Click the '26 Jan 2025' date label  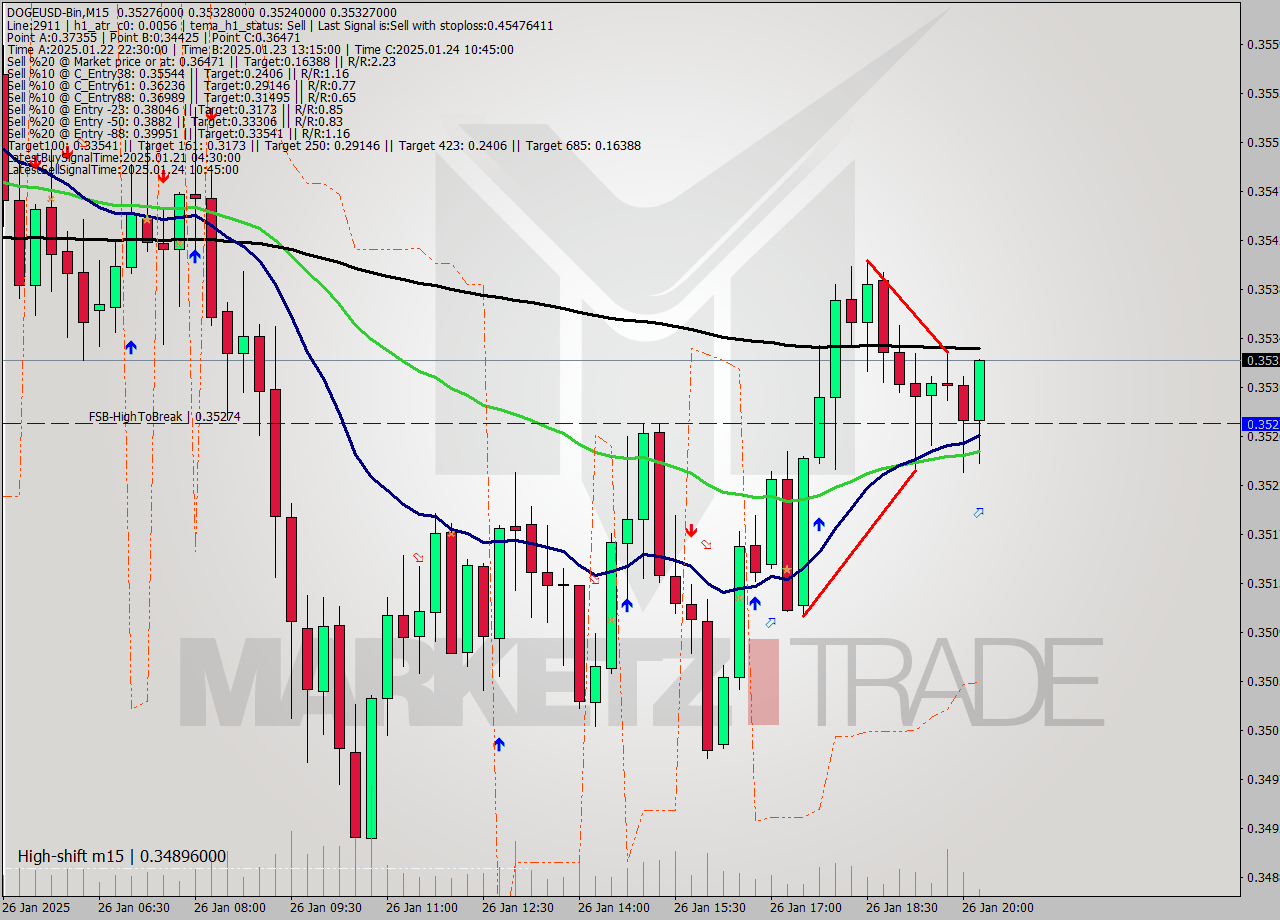pos(36,907)
